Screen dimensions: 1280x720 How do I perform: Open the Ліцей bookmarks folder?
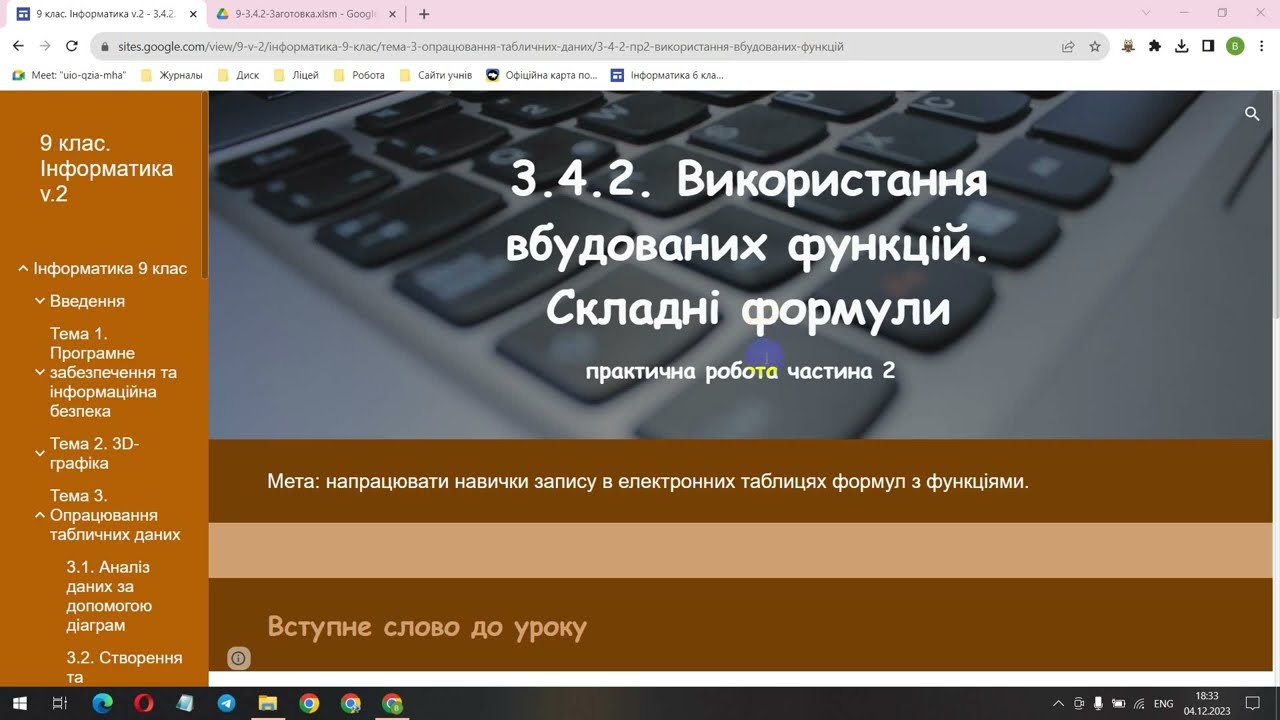click(x=295, y=75)
